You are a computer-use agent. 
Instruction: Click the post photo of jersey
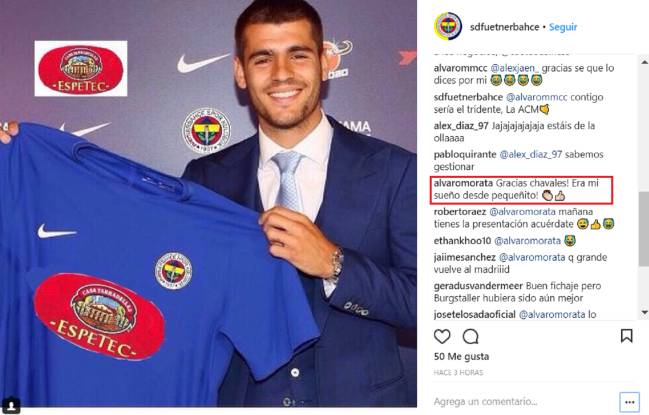pyautogui.click(x=208, y=203)
